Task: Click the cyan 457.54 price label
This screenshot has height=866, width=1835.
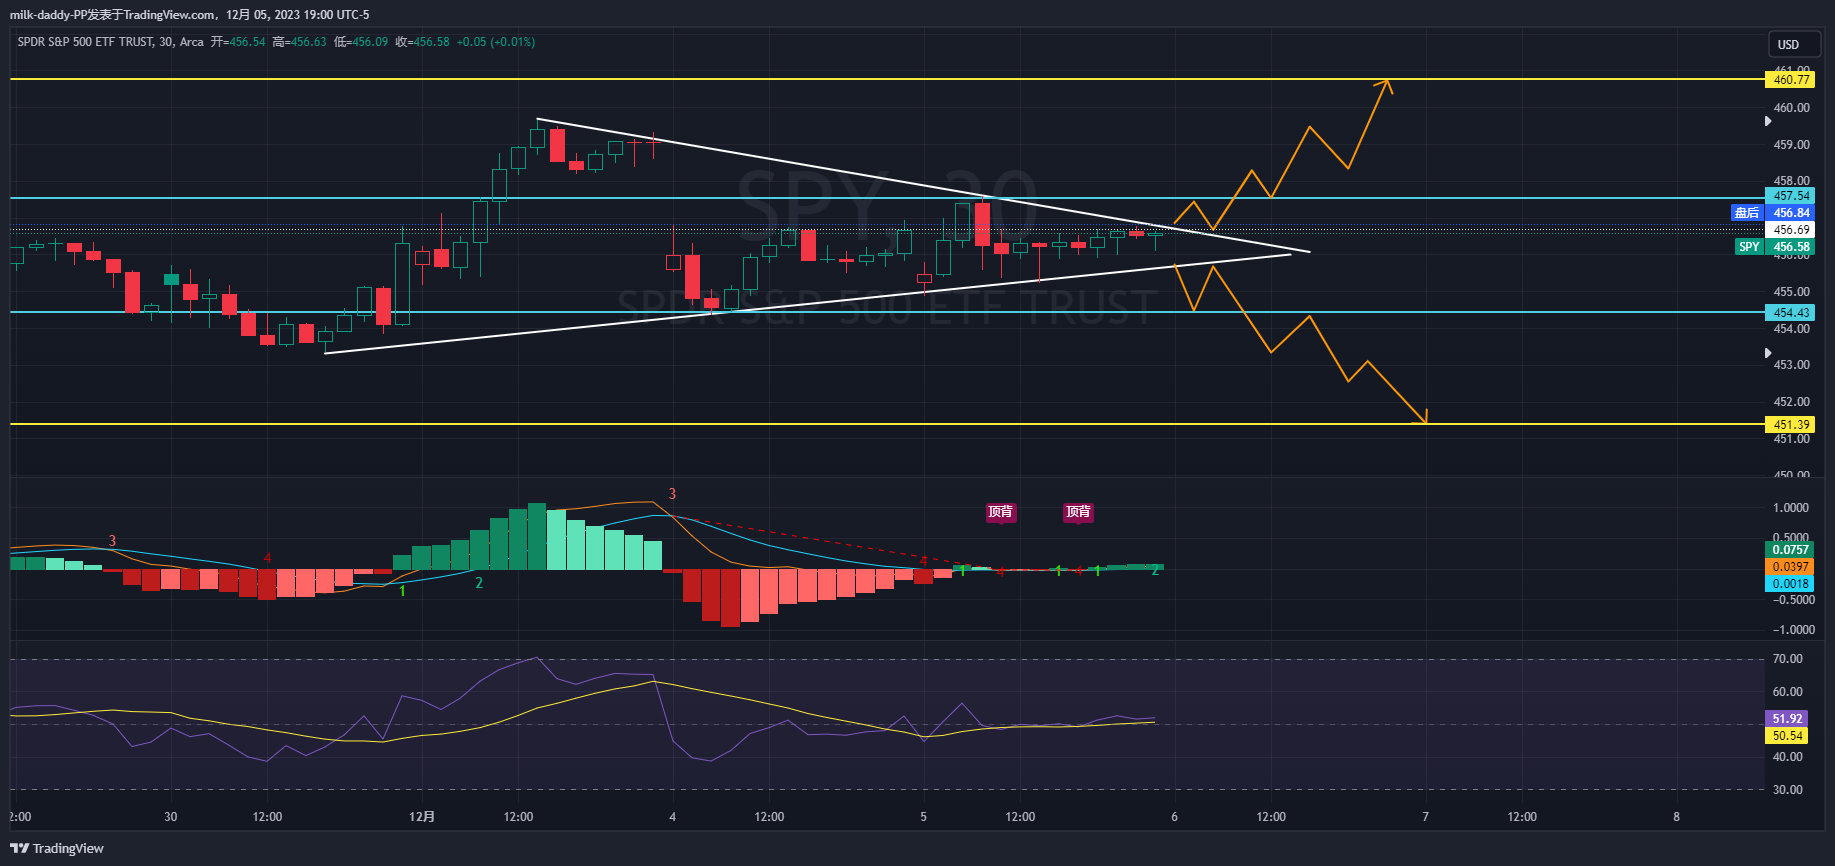Action: tap(1790, 196)
